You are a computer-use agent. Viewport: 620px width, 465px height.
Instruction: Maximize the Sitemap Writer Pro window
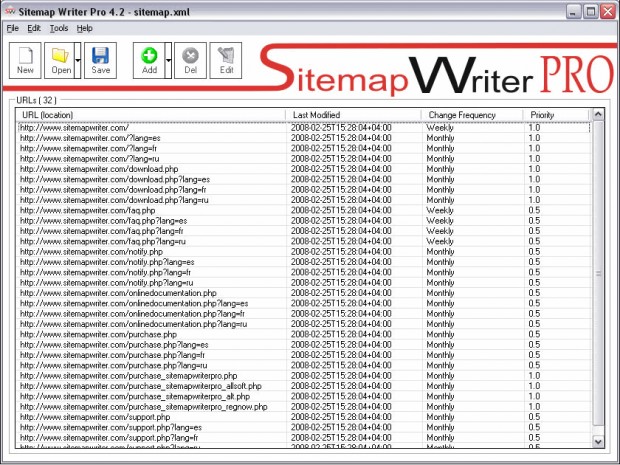(x=591, y=11)
